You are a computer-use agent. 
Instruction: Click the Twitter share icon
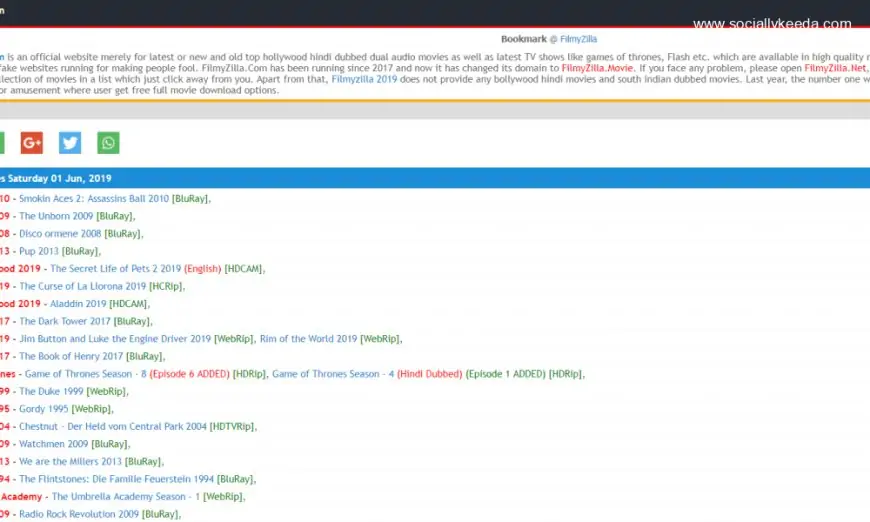(x=70, y=143)
